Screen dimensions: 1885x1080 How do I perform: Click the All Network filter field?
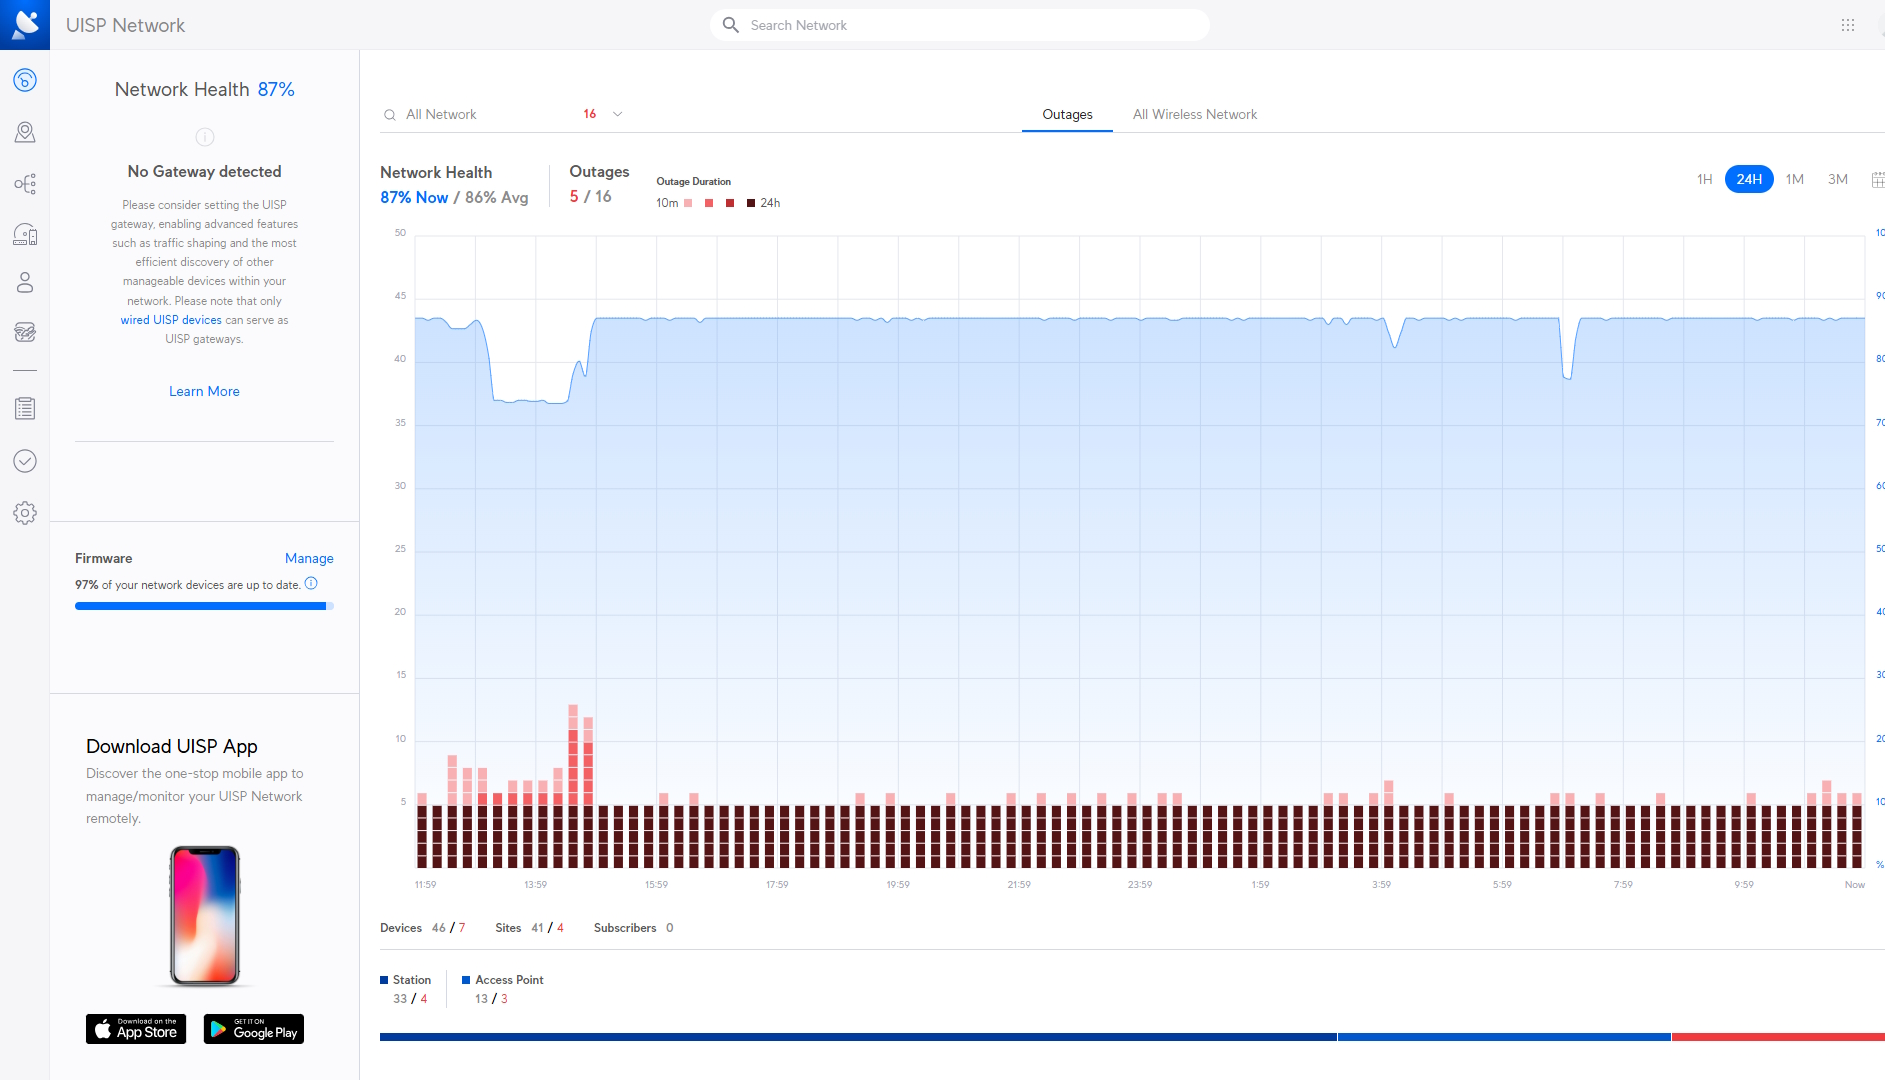[x=503, y=114]
